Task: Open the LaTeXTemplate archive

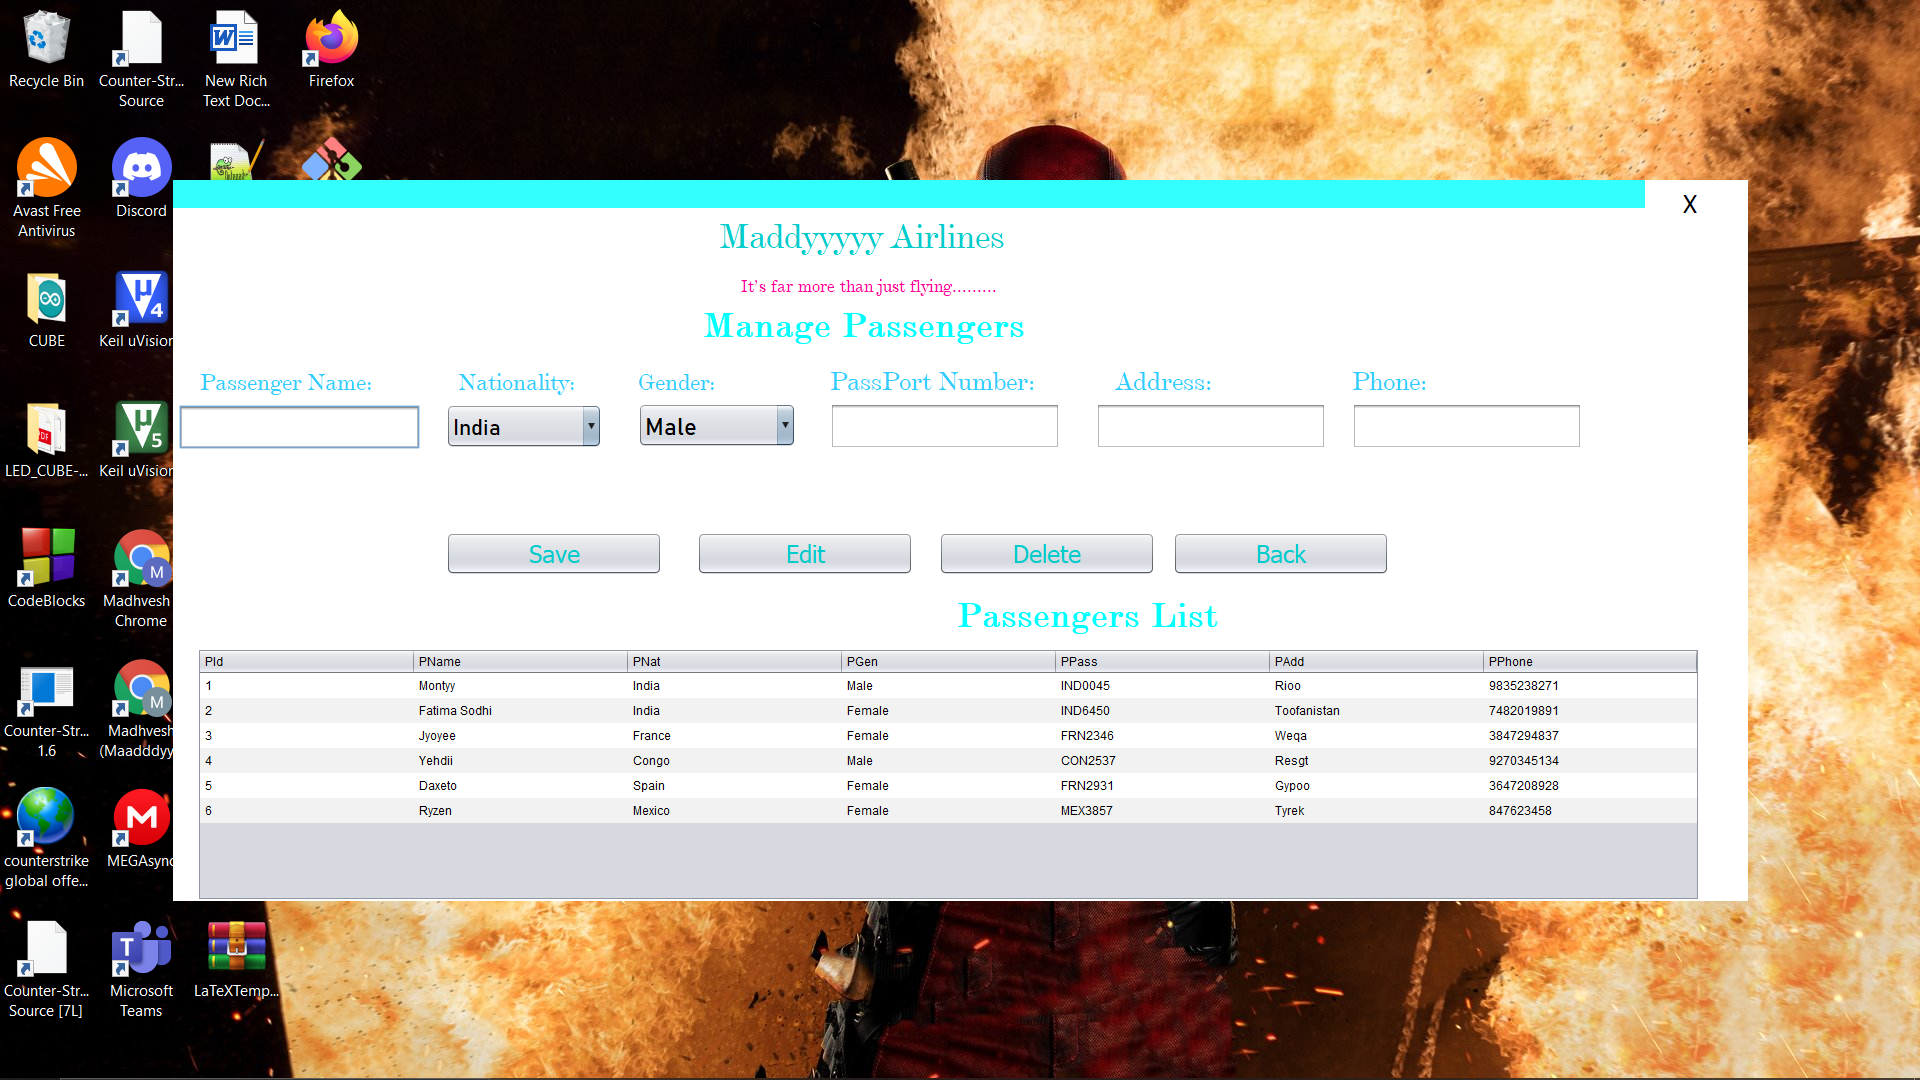Action: pos(236,945)
